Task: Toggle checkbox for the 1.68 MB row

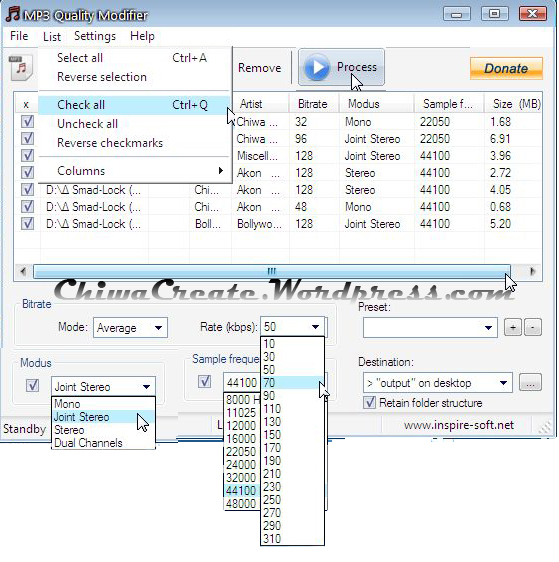Action: [27, 122]
